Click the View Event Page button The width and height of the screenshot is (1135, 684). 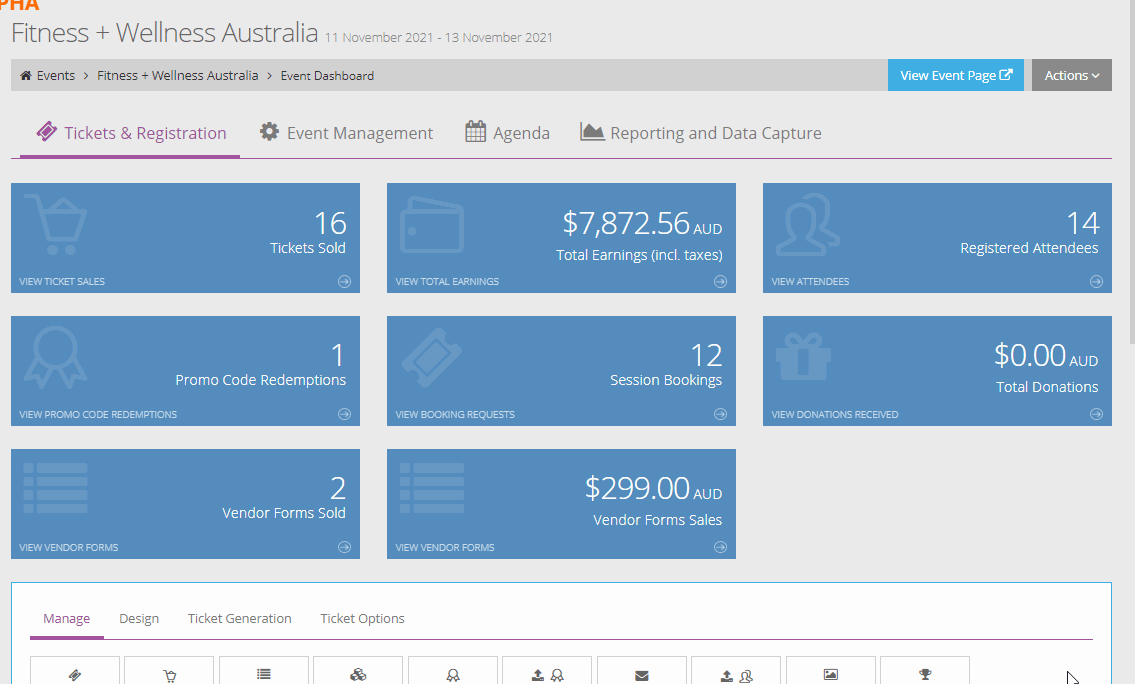point(955,75)
